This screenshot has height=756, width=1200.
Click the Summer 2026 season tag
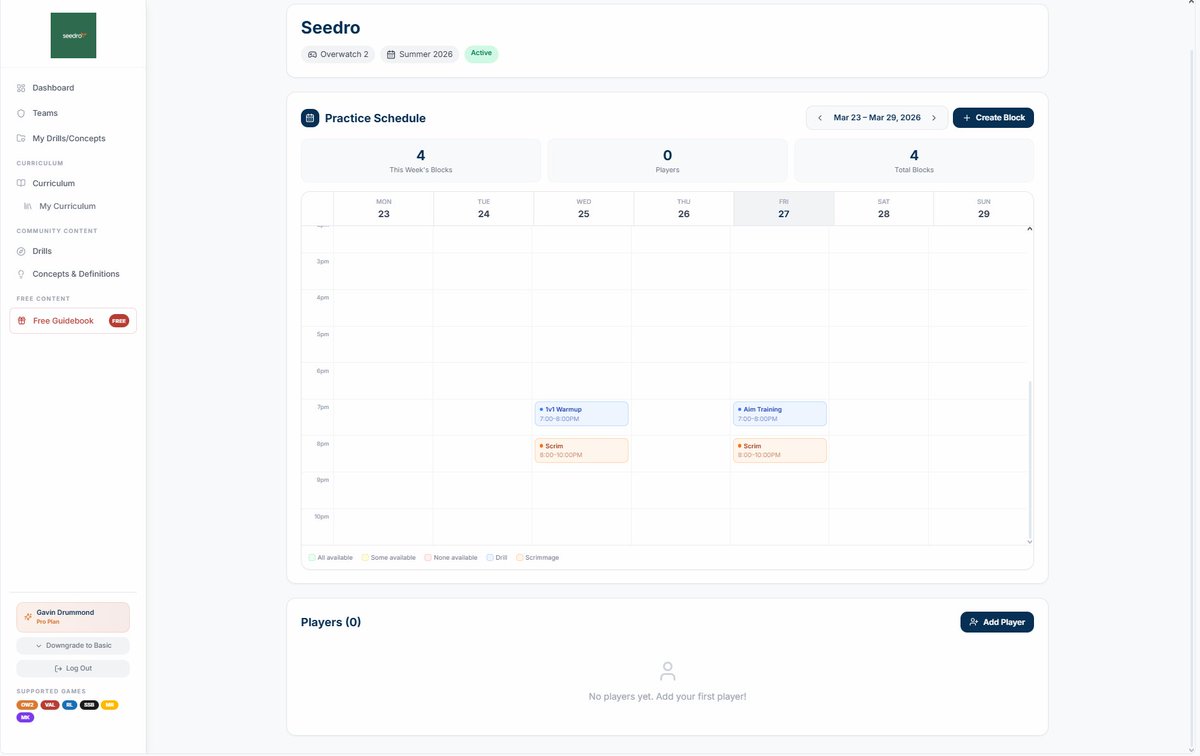tap(420, 54)
